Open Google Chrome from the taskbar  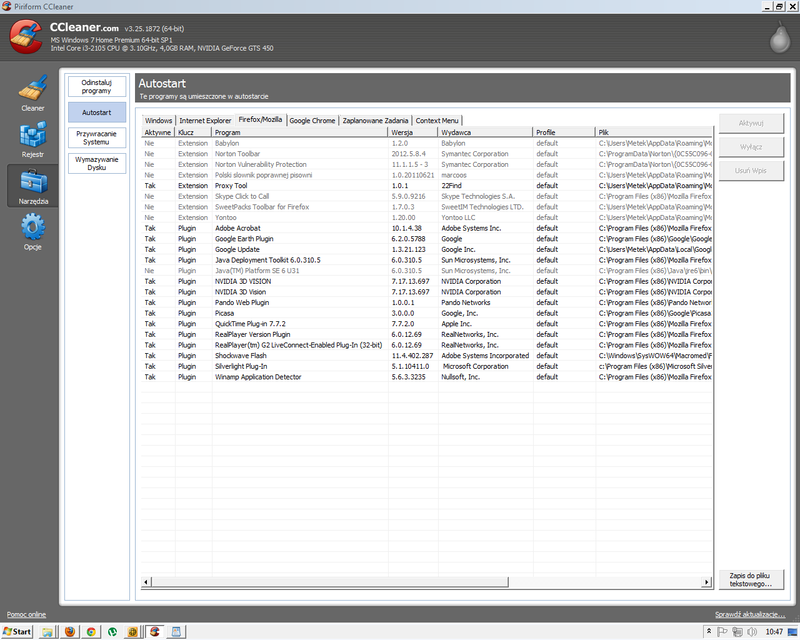(91, 632)
